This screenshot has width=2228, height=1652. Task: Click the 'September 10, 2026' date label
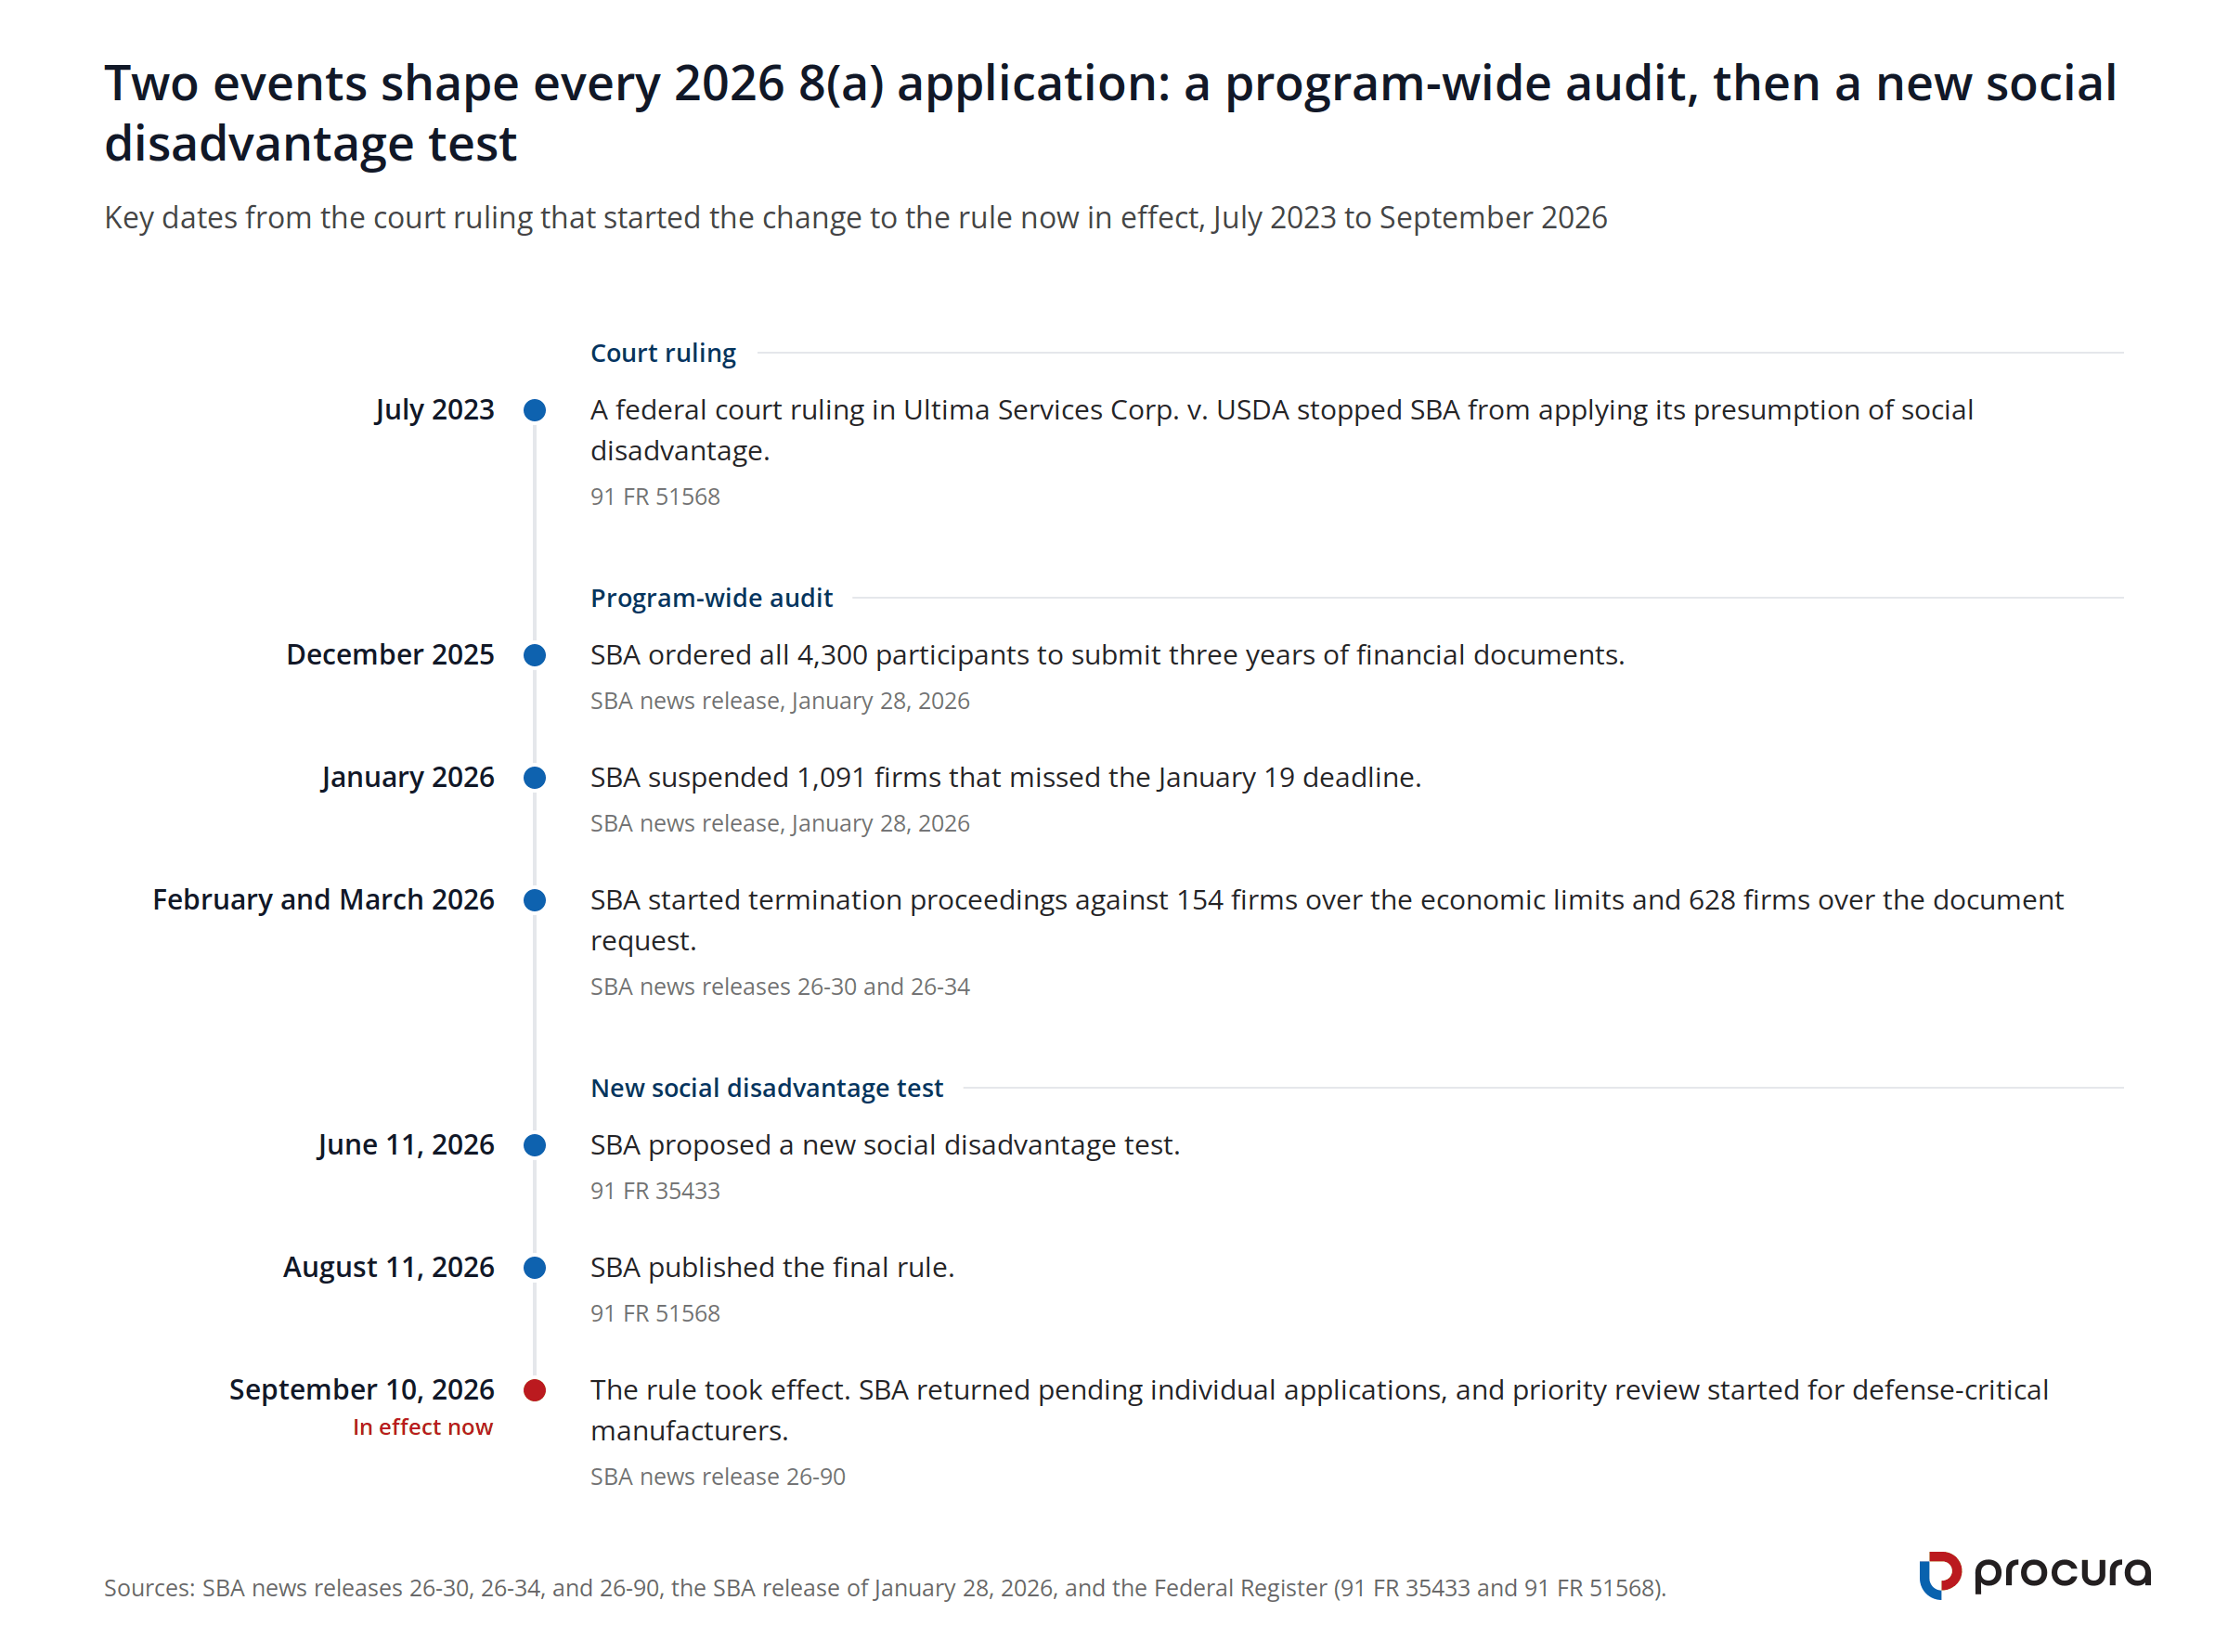(x=361, y=1390)
